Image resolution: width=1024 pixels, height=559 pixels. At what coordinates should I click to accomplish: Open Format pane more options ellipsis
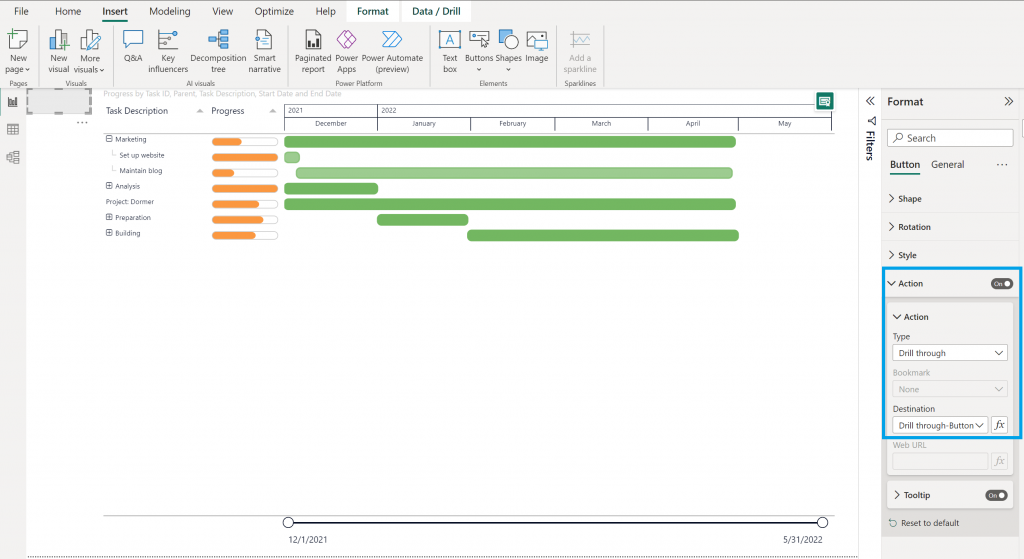(x=1002, y=165)
